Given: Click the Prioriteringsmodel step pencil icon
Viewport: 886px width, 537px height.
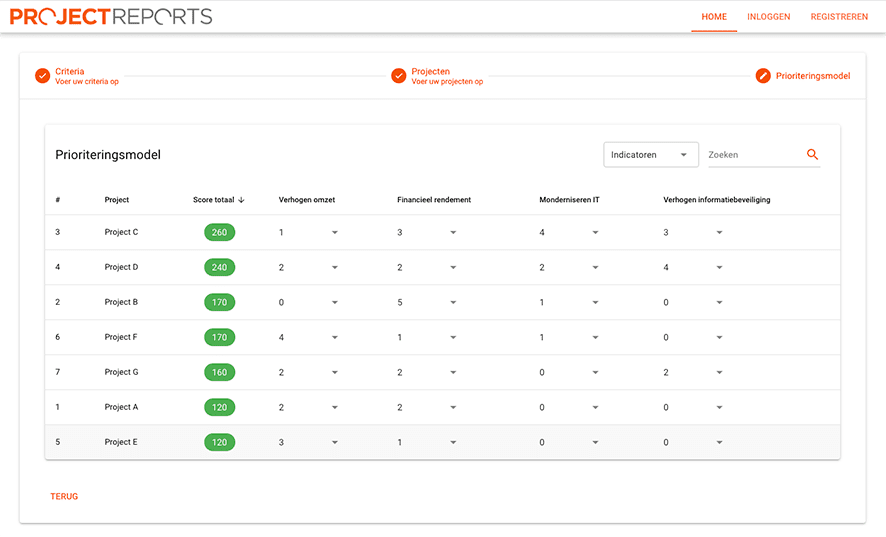Looking at the screenshot, I should tap(763, 76).
